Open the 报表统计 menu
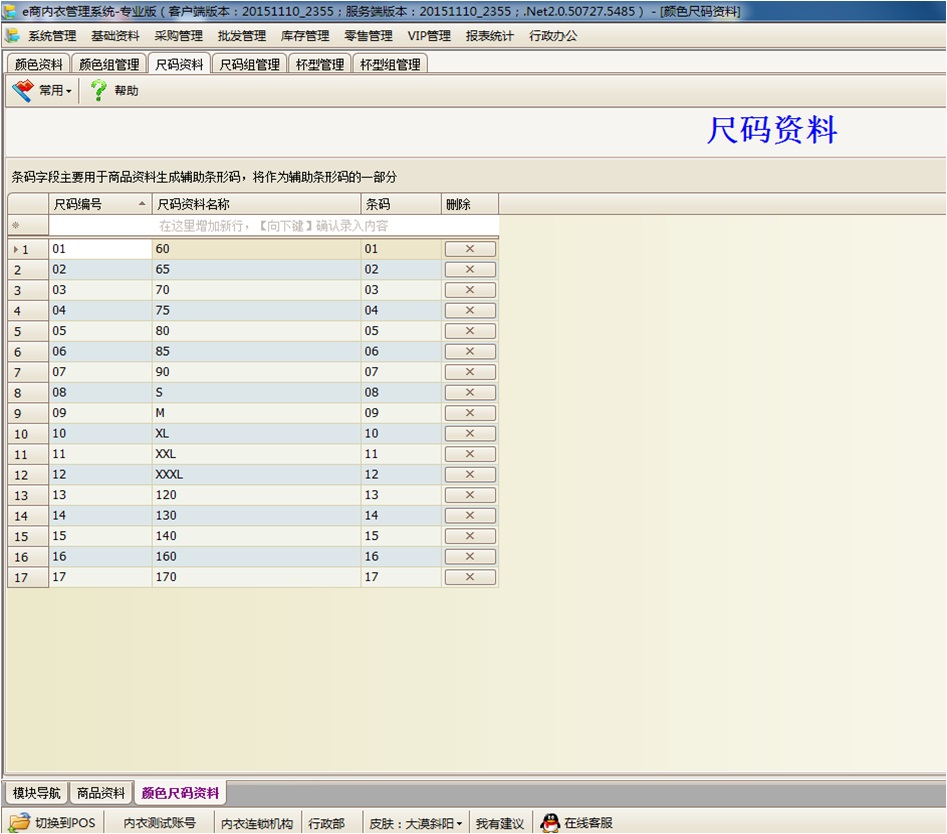Image resolution: width=947 pixels, height=834 pixels. (x=490, y=36)
